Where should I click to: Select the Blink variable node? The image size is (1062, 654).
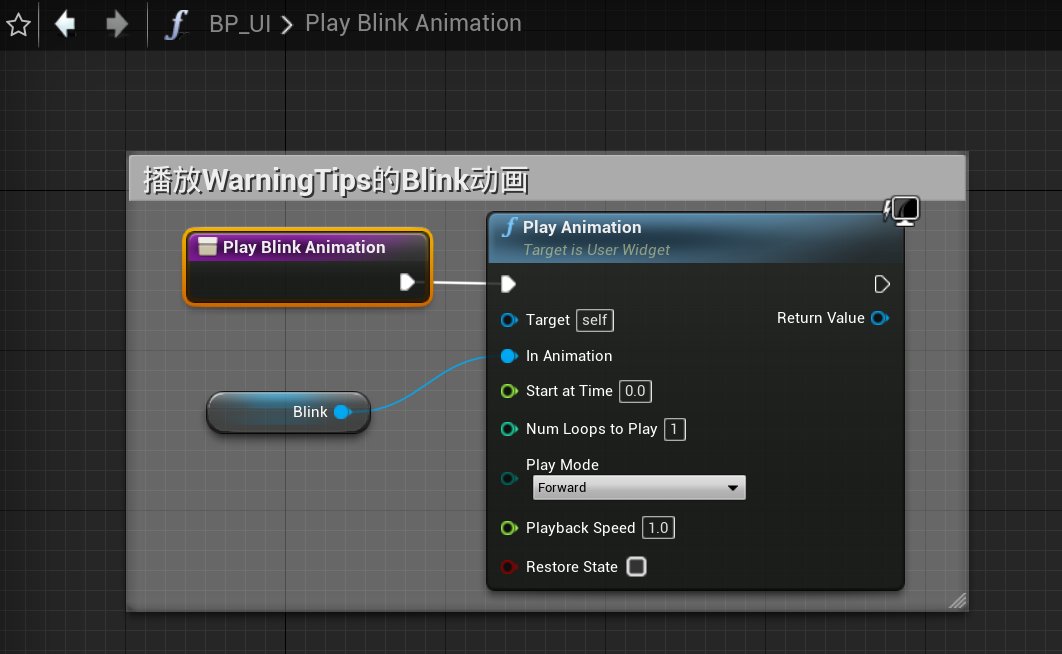click(x=289, y=412)
